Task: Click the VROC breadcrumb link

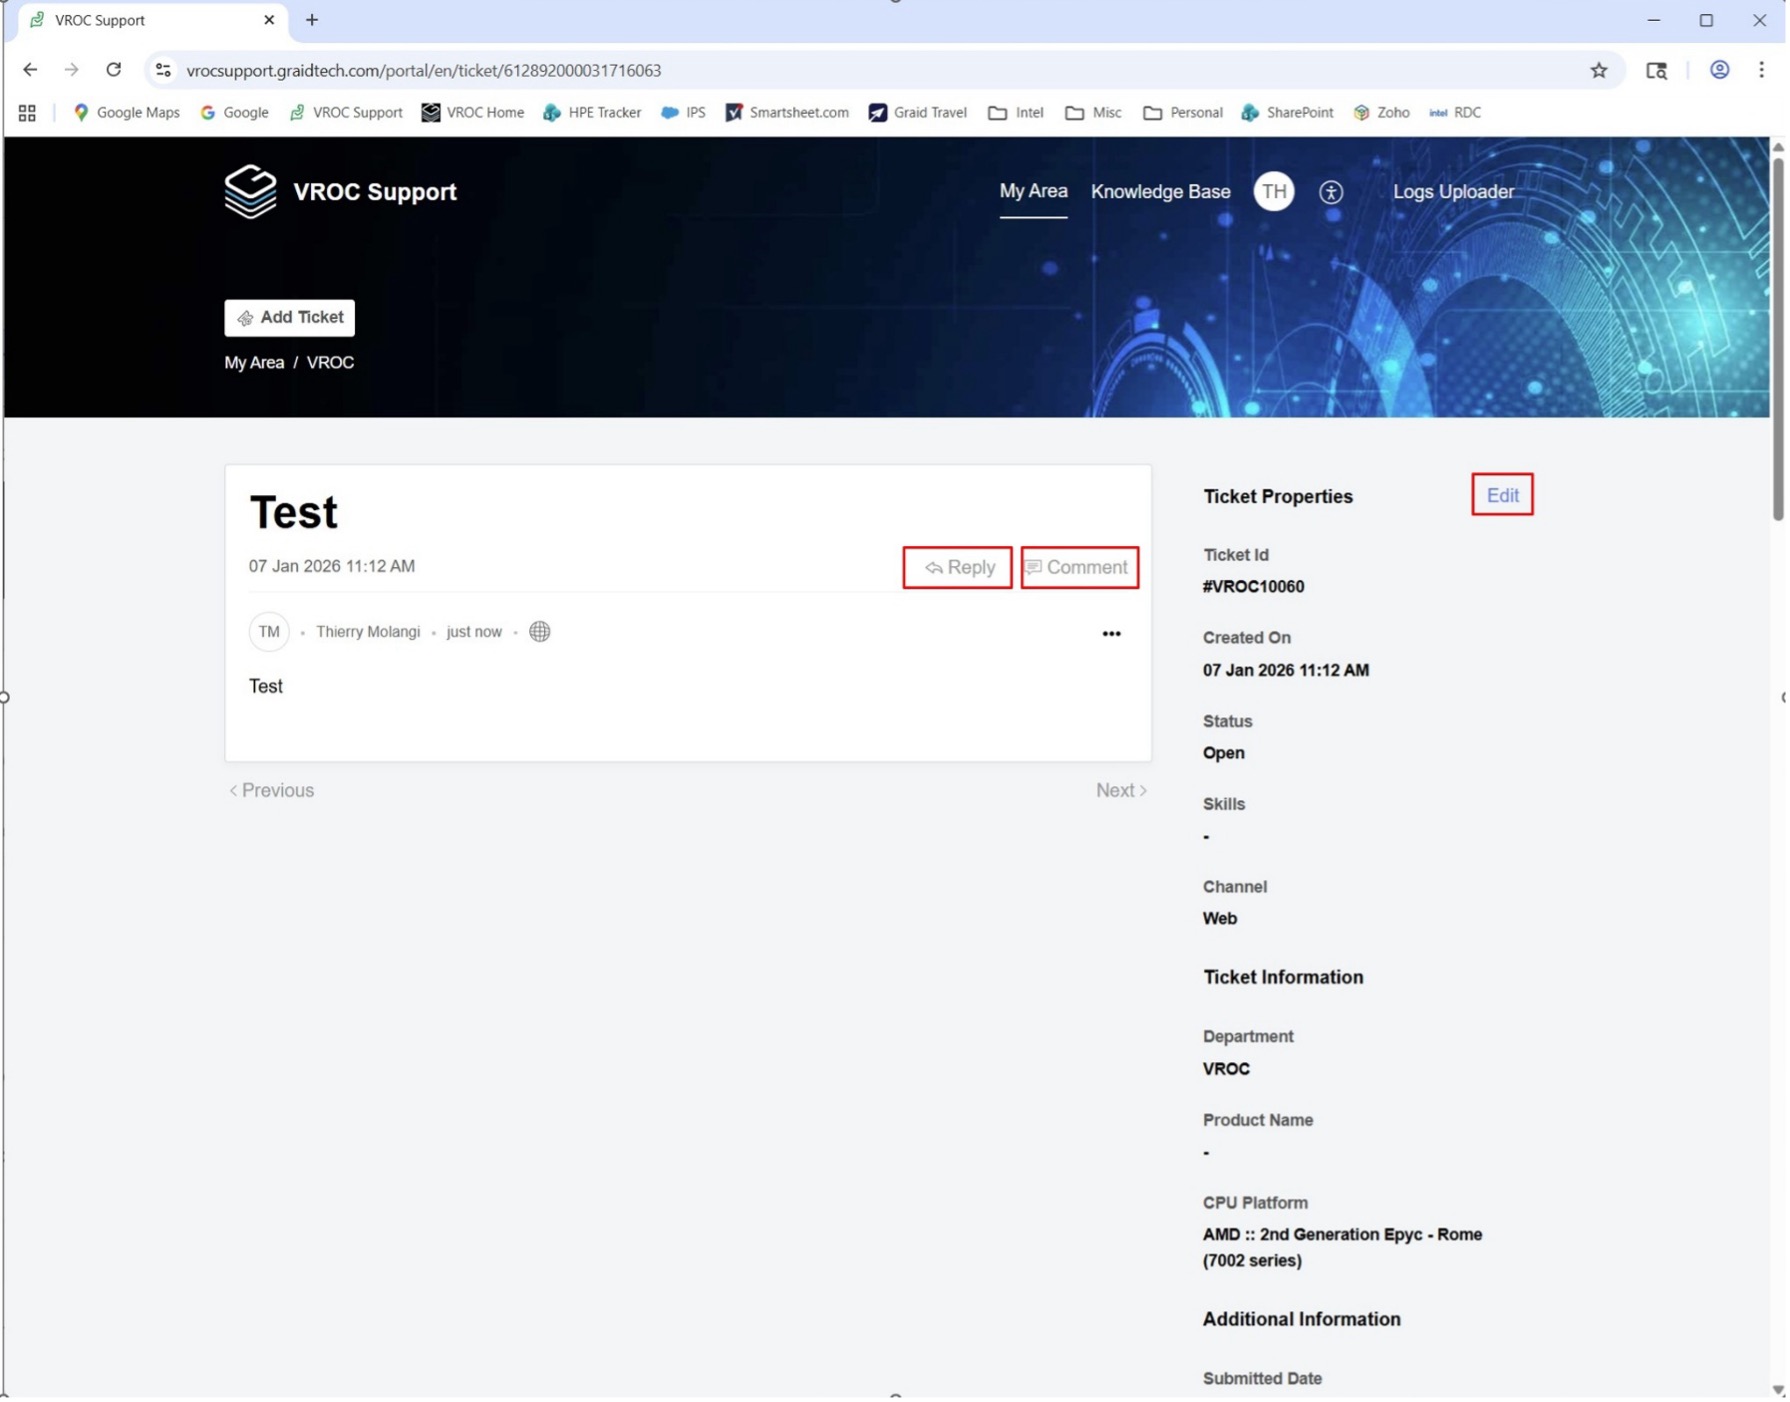Action: click(x=330, y=362)
